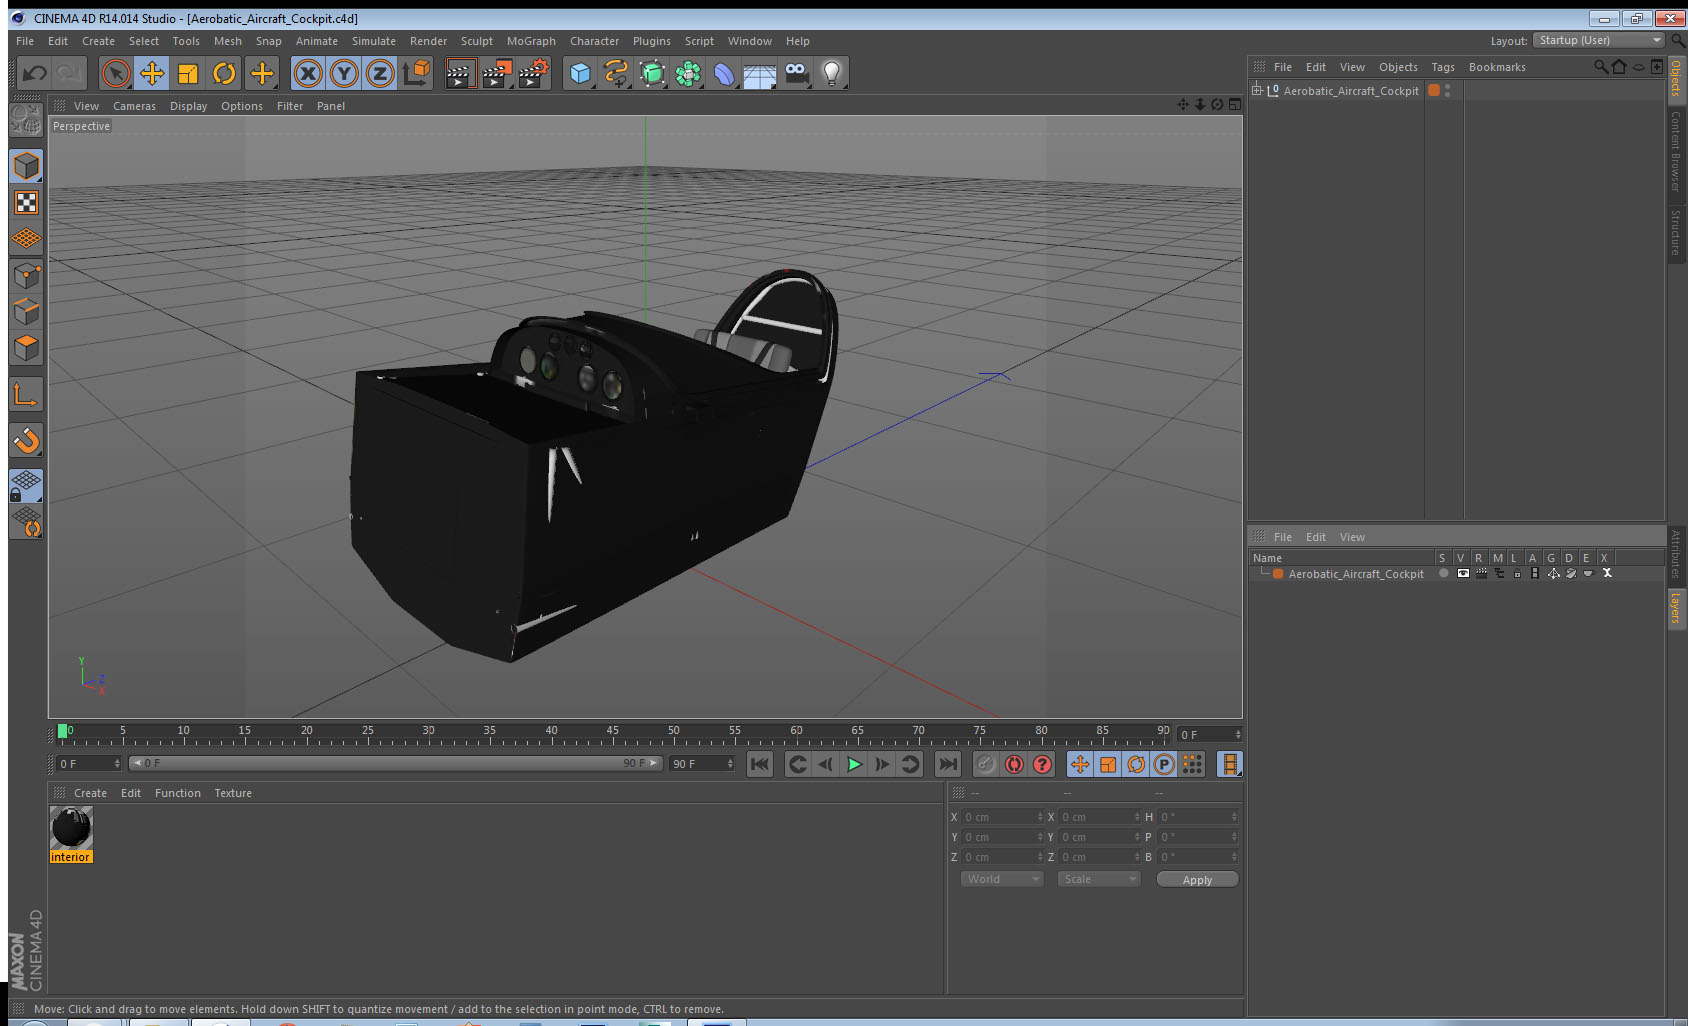Open the spline pen tool icon
Image resolution: width=1688 pixels, height=1026 pixels.
click(x=616, y=73)
